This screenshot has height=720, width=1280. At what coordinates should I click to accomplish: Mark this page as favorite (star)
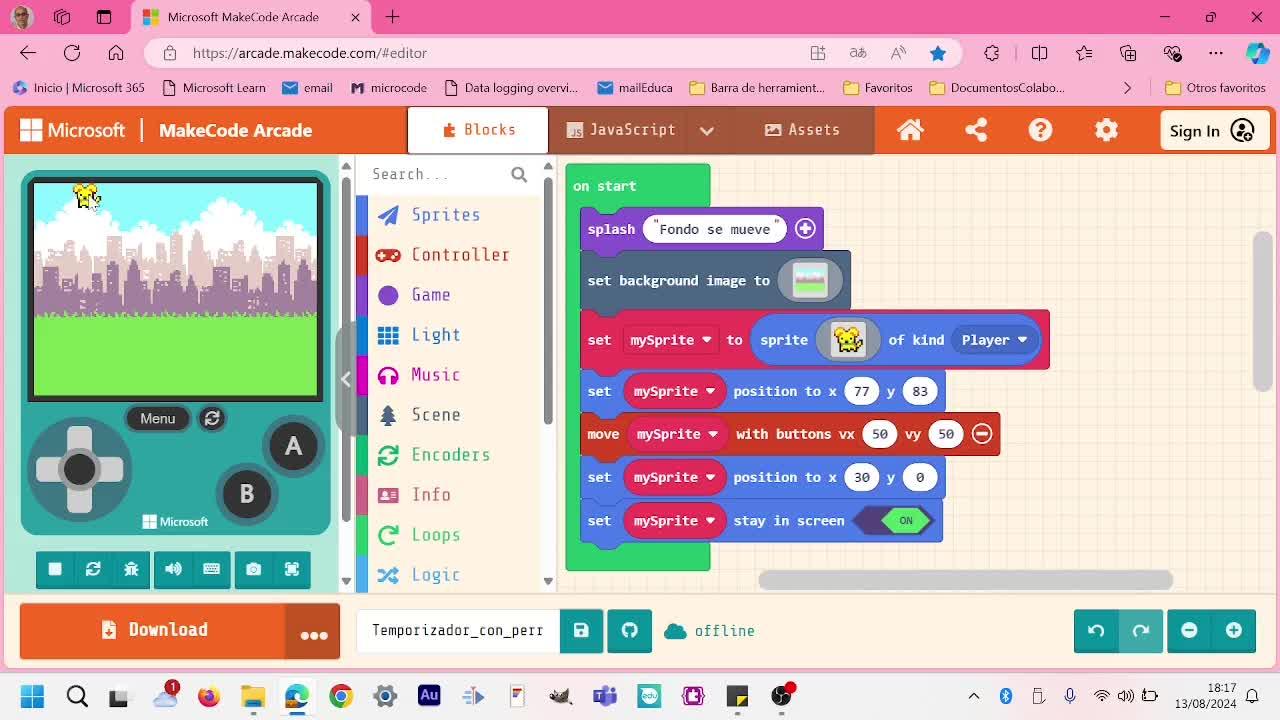(x=938, y=53)
